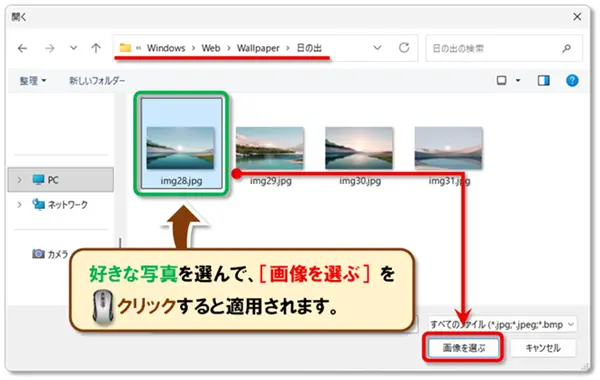600x380 pixels.
Task: Click the img29.jpg file name label
Action: click(271, 181)
